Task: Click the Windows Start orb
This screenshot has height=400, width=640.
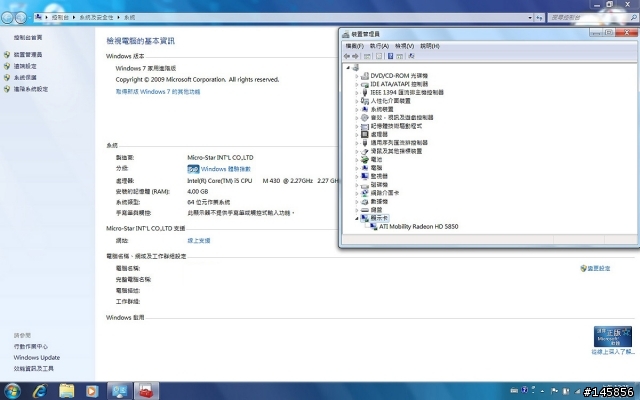Action: tap(12, 391)
